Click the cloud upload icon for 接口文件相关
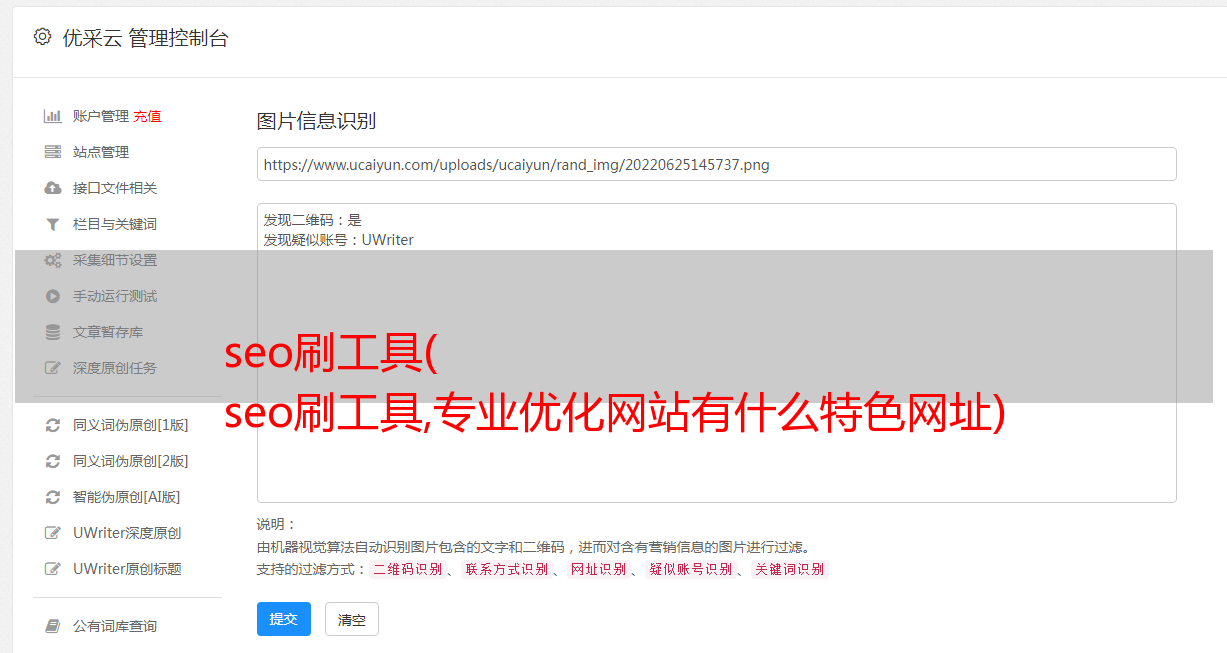This screenshot has height=653, width=1227. pos(53,188)
